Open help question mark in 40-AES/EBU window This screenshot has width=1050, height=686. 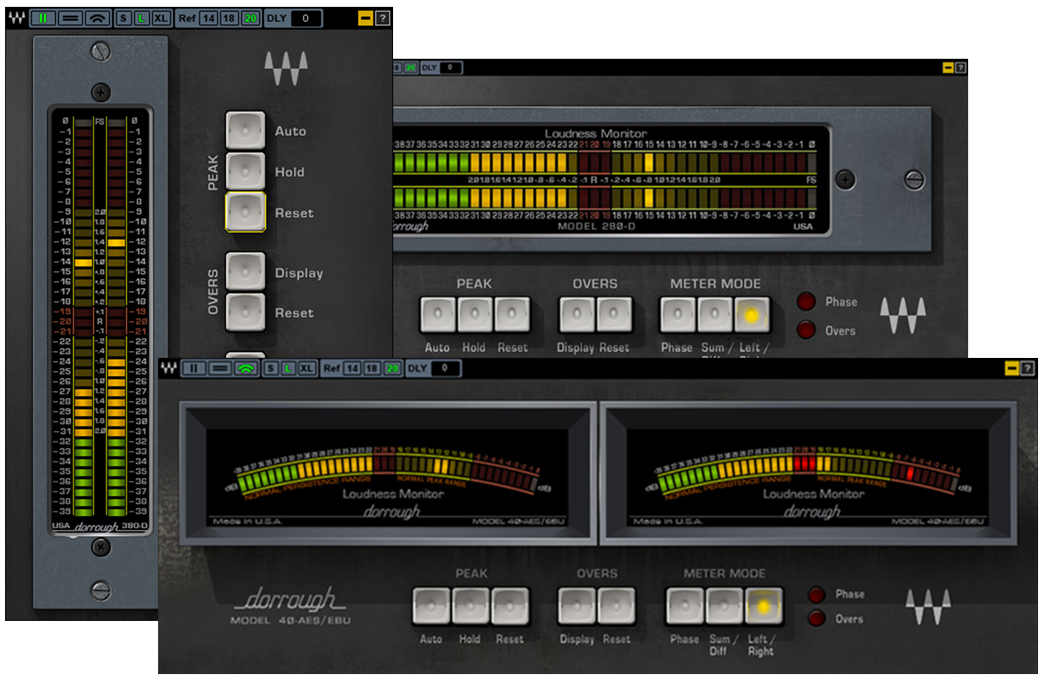[1028, 368]
